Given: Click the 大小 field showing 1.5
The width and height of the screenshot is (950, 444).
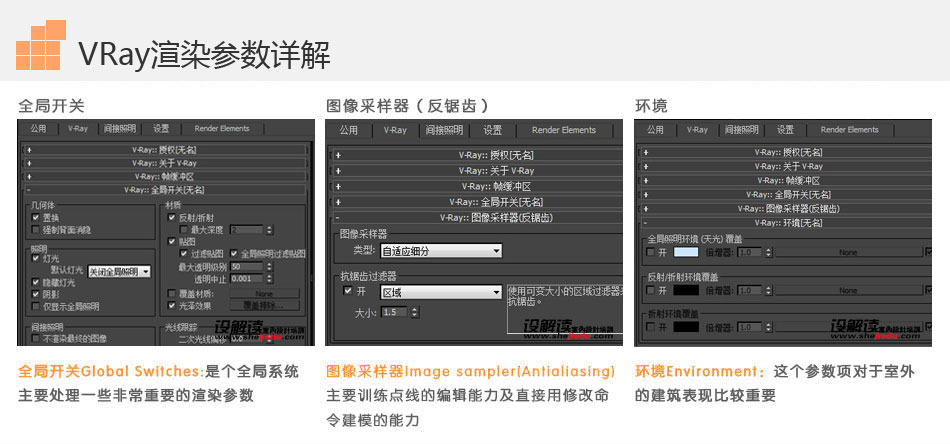Looking at the screenshot, I should coord(394,313).
